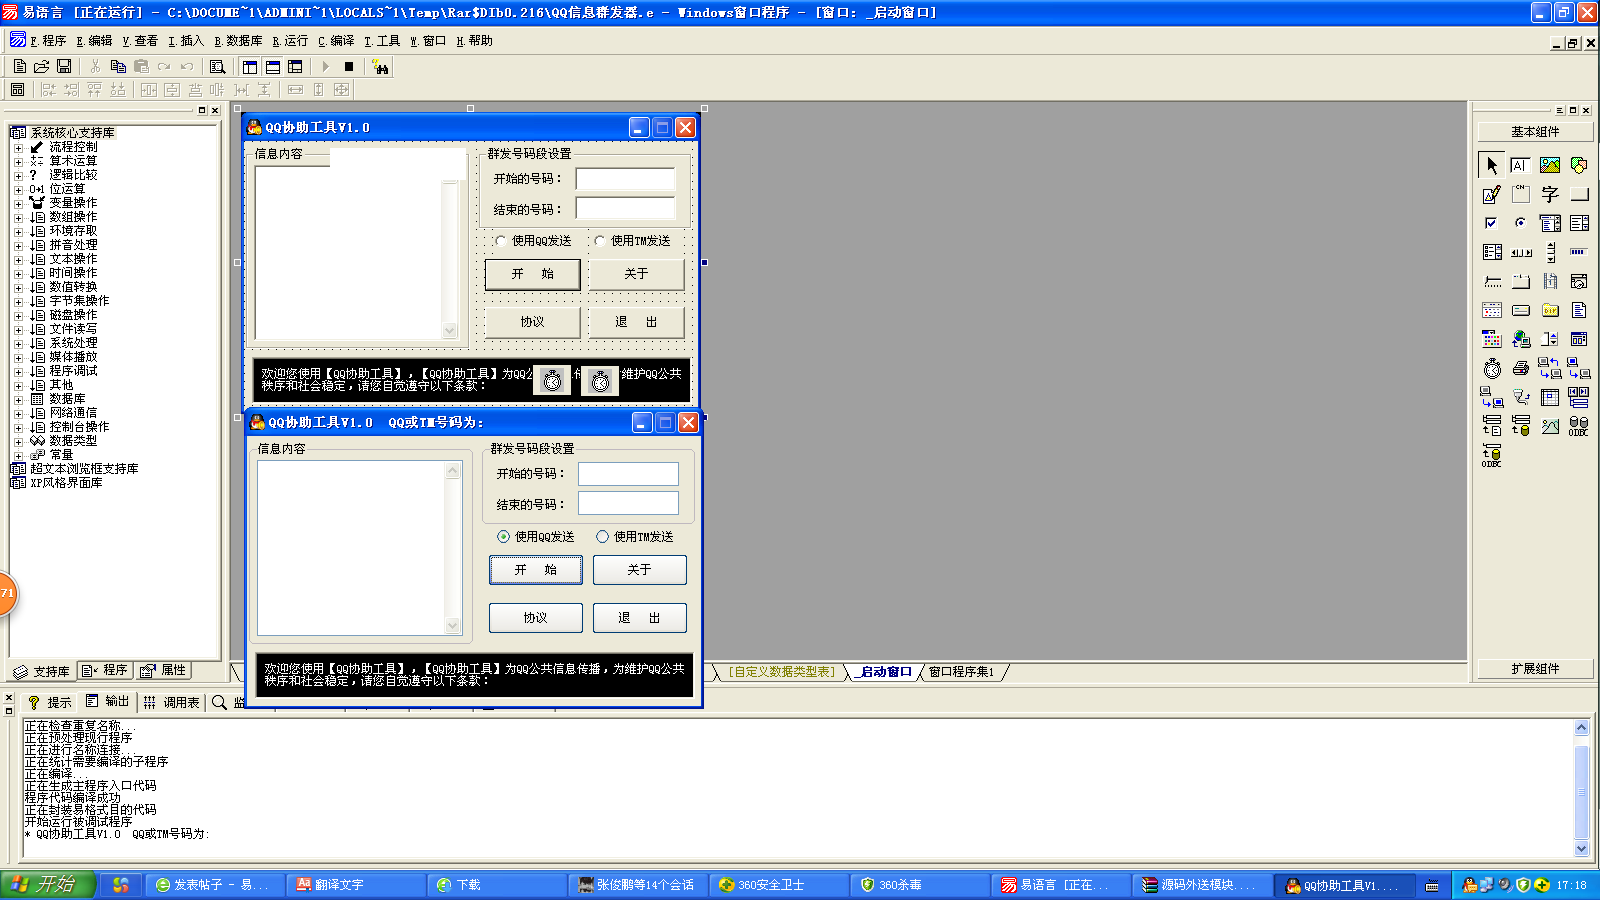This screenshot has height=900, width=1600.
Task: Click the 退 出 button in the running window
Action: pyautogui.click(x=640, y=618)
